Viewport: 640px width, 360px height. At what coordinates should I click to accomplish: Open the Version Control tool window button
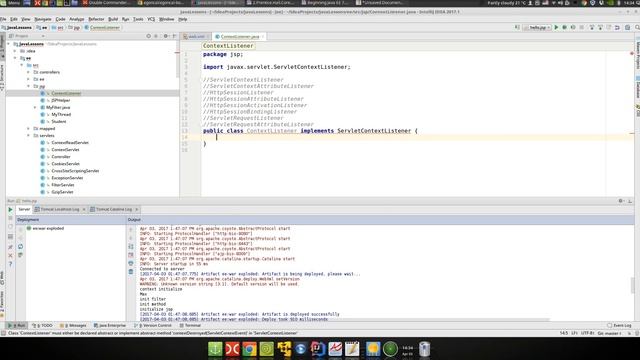point(153,325)
